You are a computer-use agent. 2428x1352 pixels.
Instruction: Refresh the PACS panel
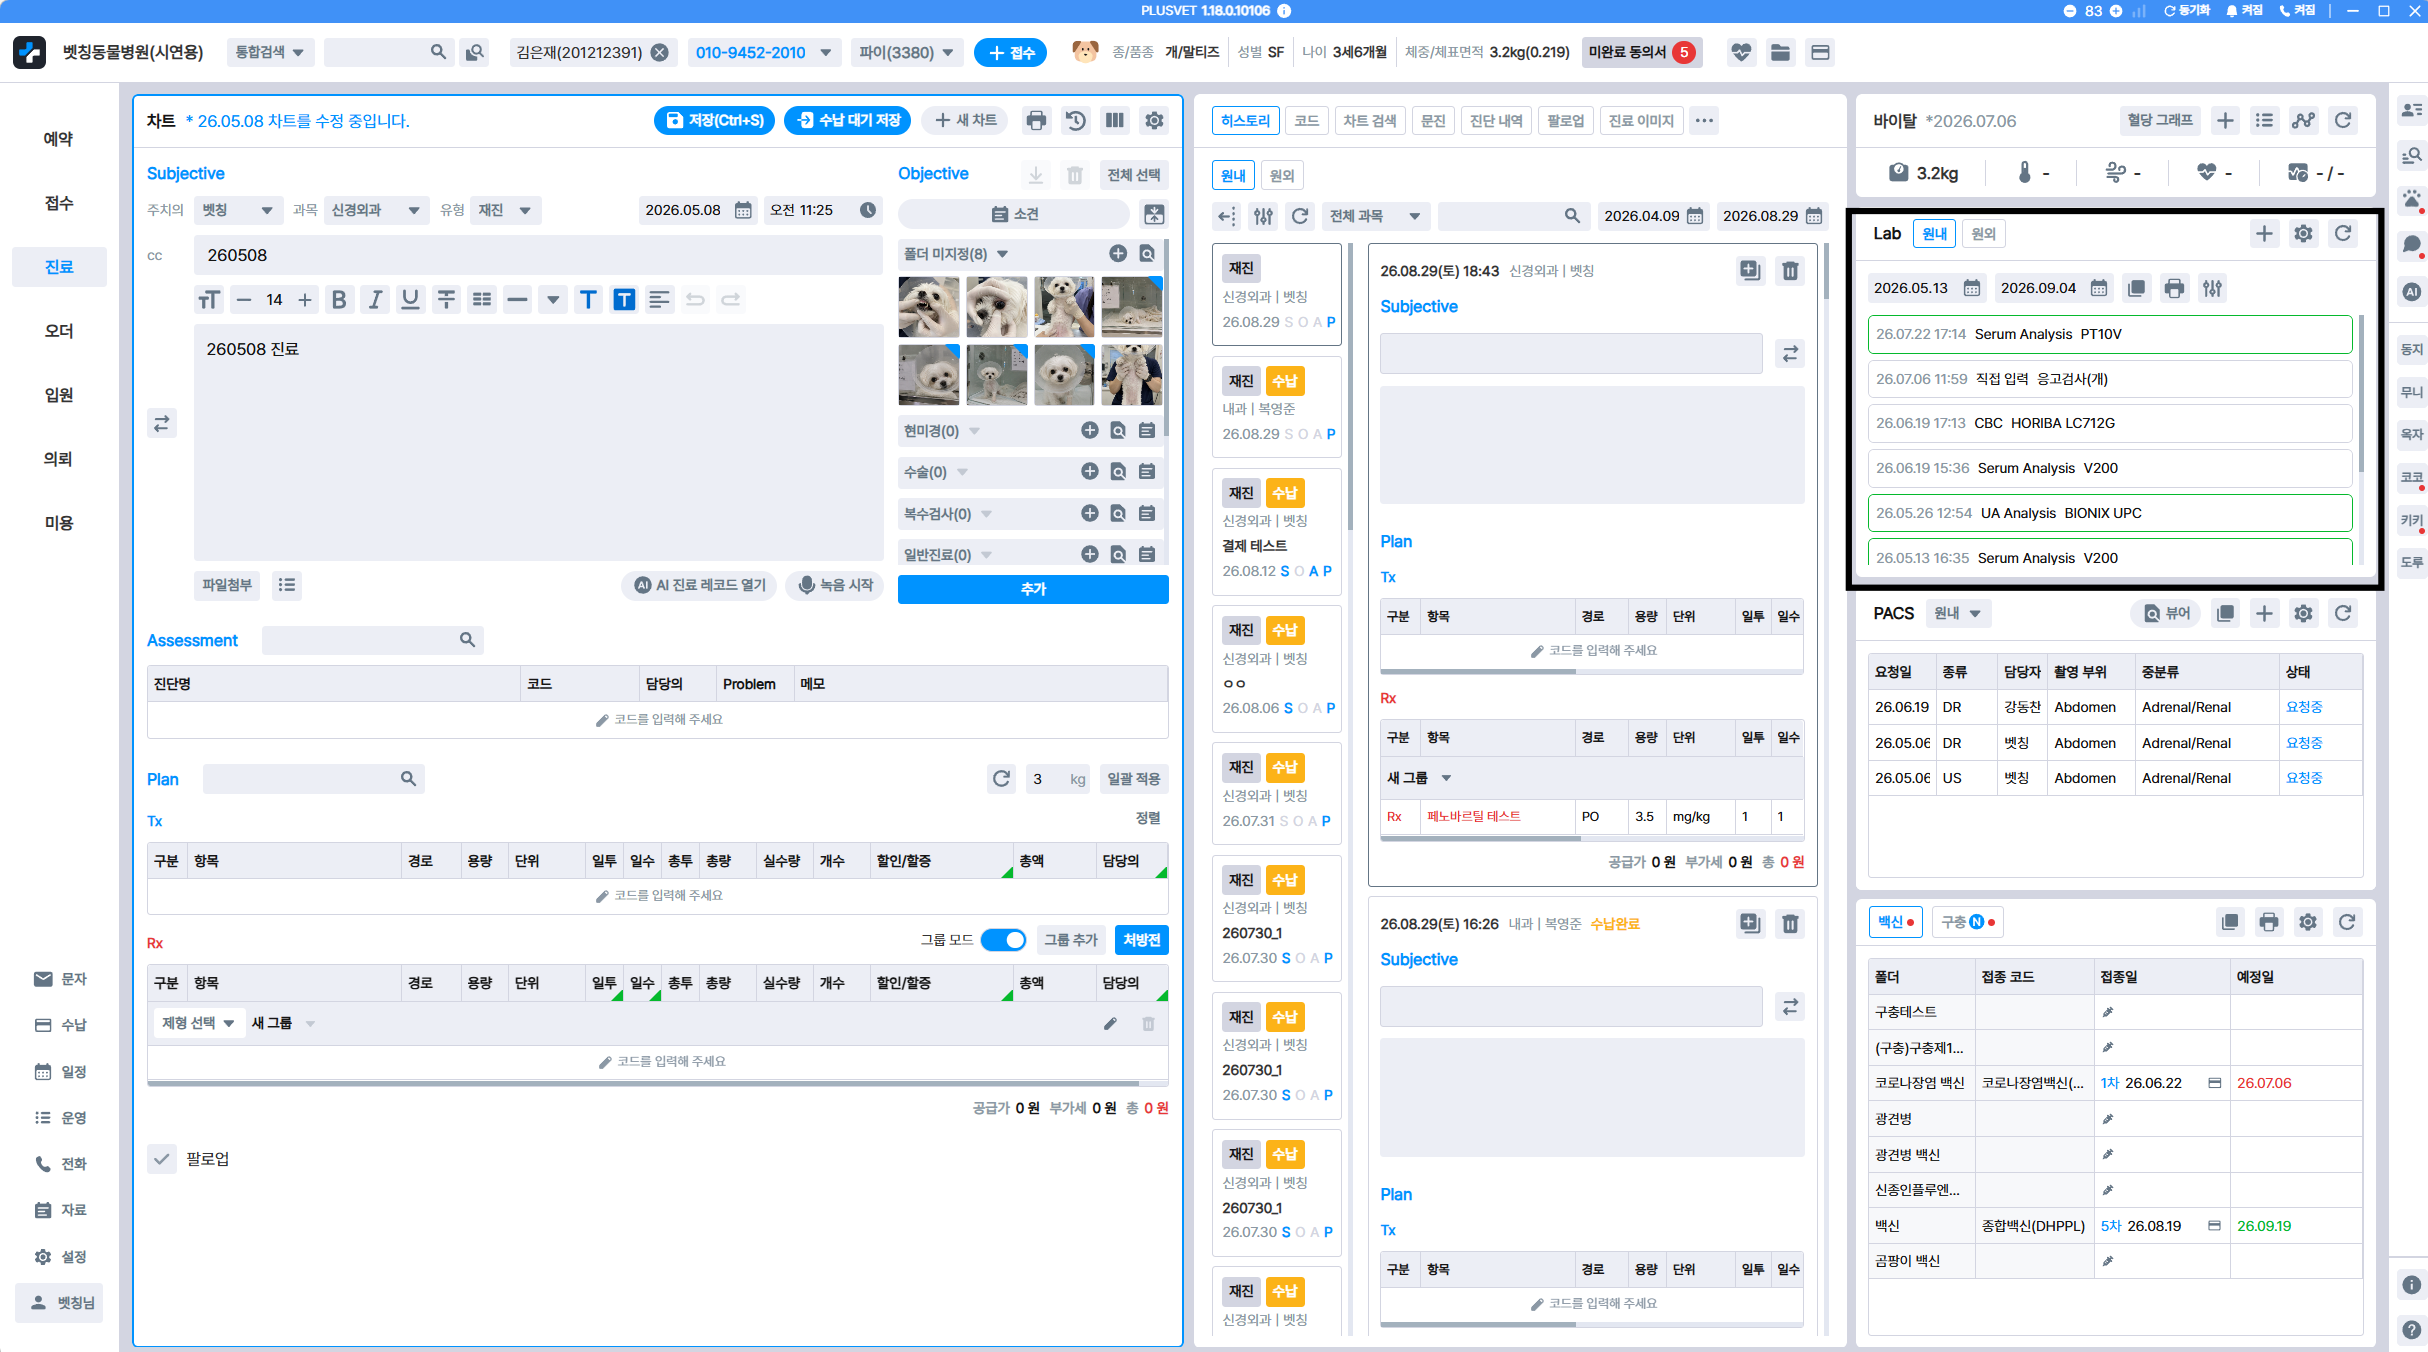tap(2343, 614)
